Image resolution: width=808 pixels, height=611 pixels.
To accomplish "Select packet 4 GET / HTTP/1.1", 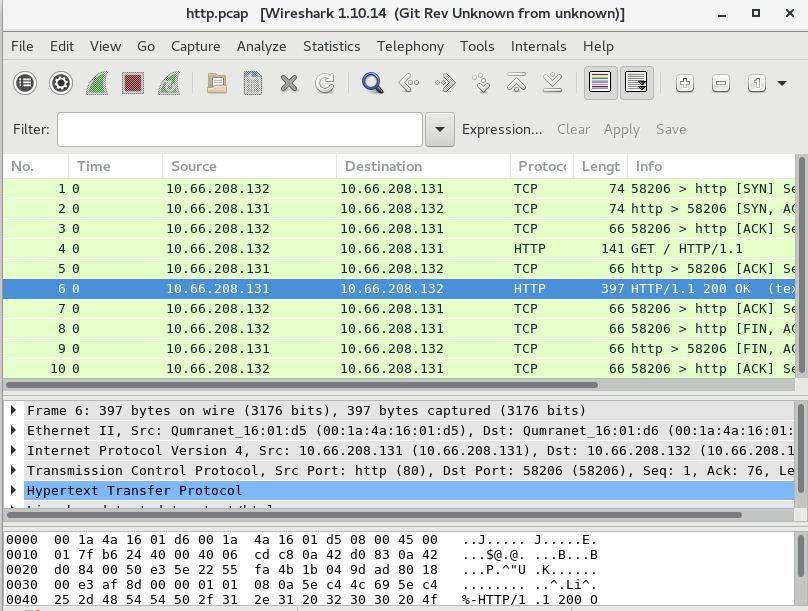I will (399, 249).
